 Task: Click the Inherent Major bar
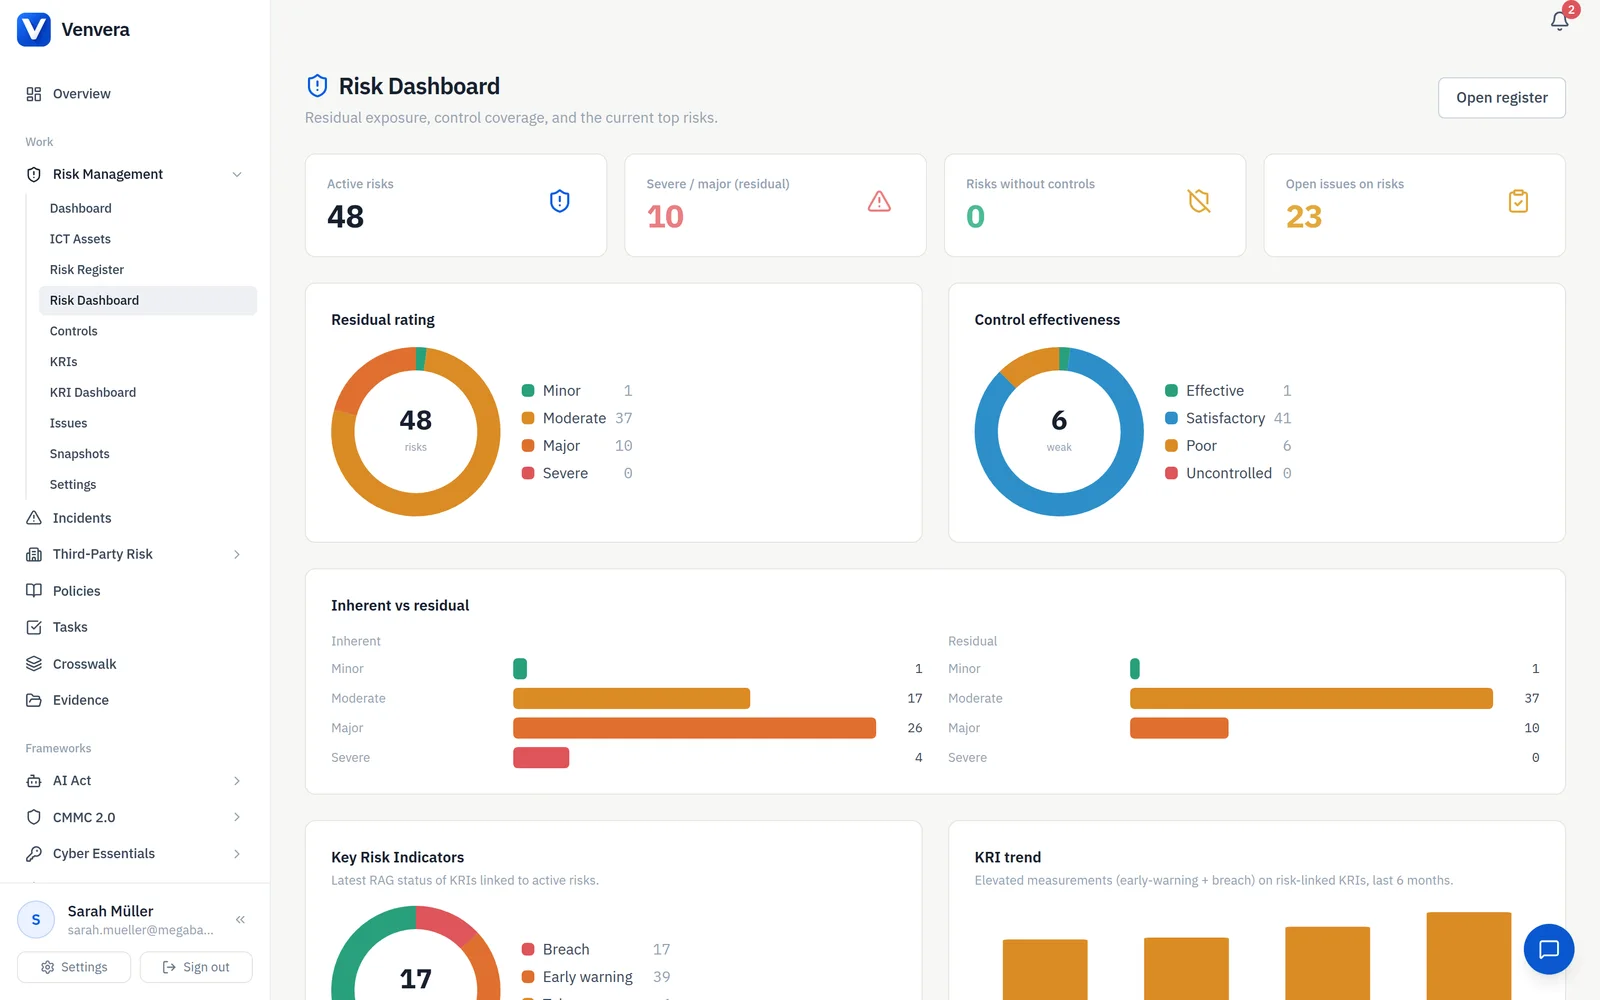coord(694,728)
